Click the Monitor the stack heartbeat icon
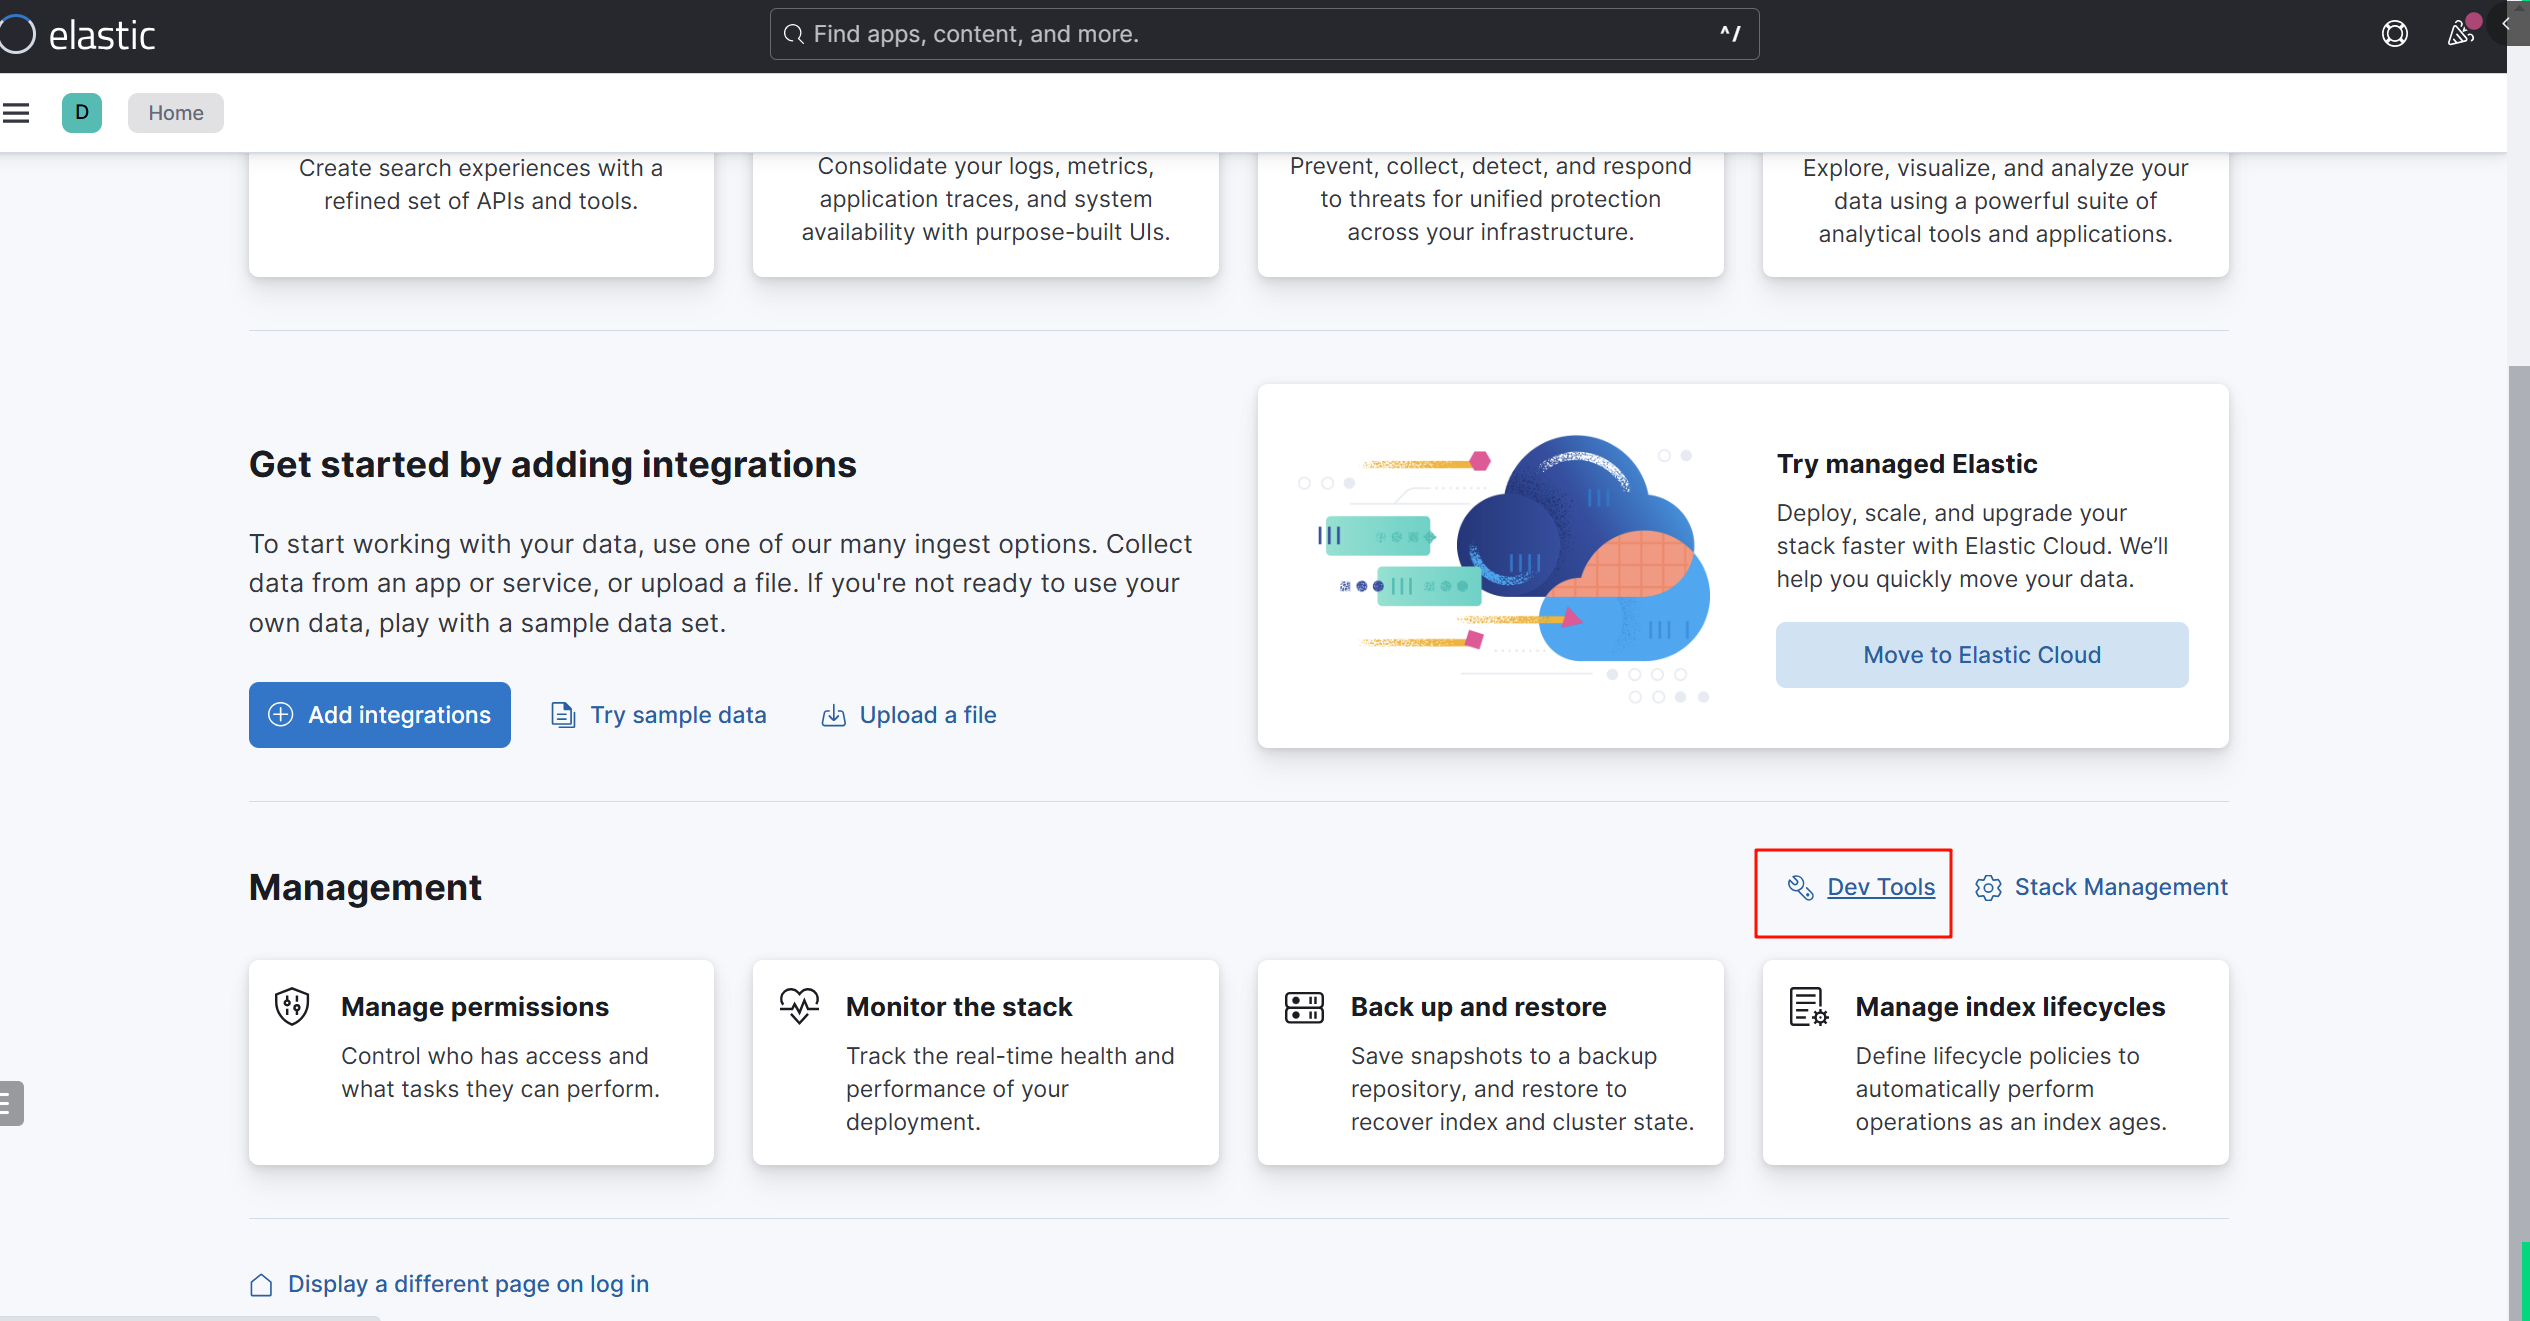2530x1321 pixels. pyautogui.click(x=799, y=1006)
